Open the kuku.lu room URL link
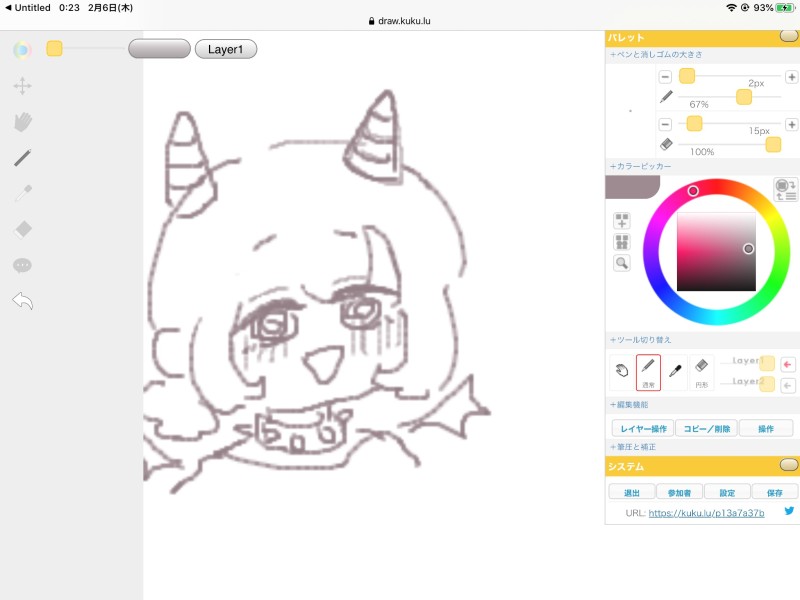Screen dimensions: 800x600 [x=706, y=513]
